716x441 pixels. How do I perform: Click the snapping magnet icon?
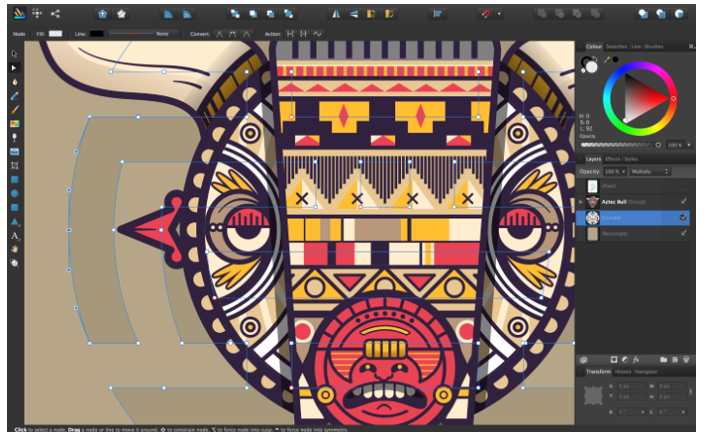point(488,14)
